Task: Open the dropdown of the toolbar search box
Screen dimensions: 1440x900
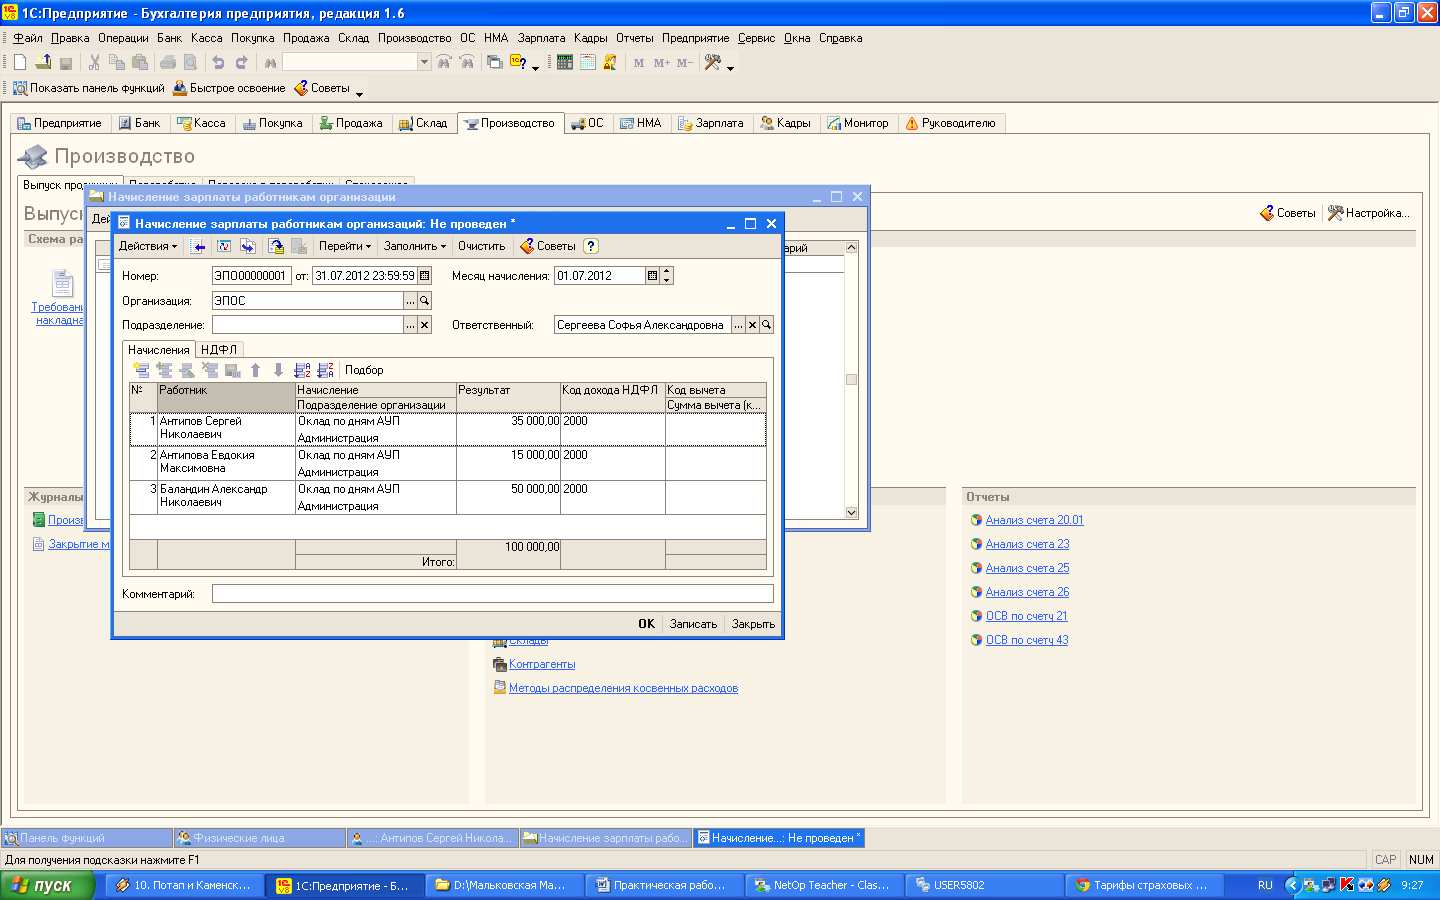Action: pos(424,62)
